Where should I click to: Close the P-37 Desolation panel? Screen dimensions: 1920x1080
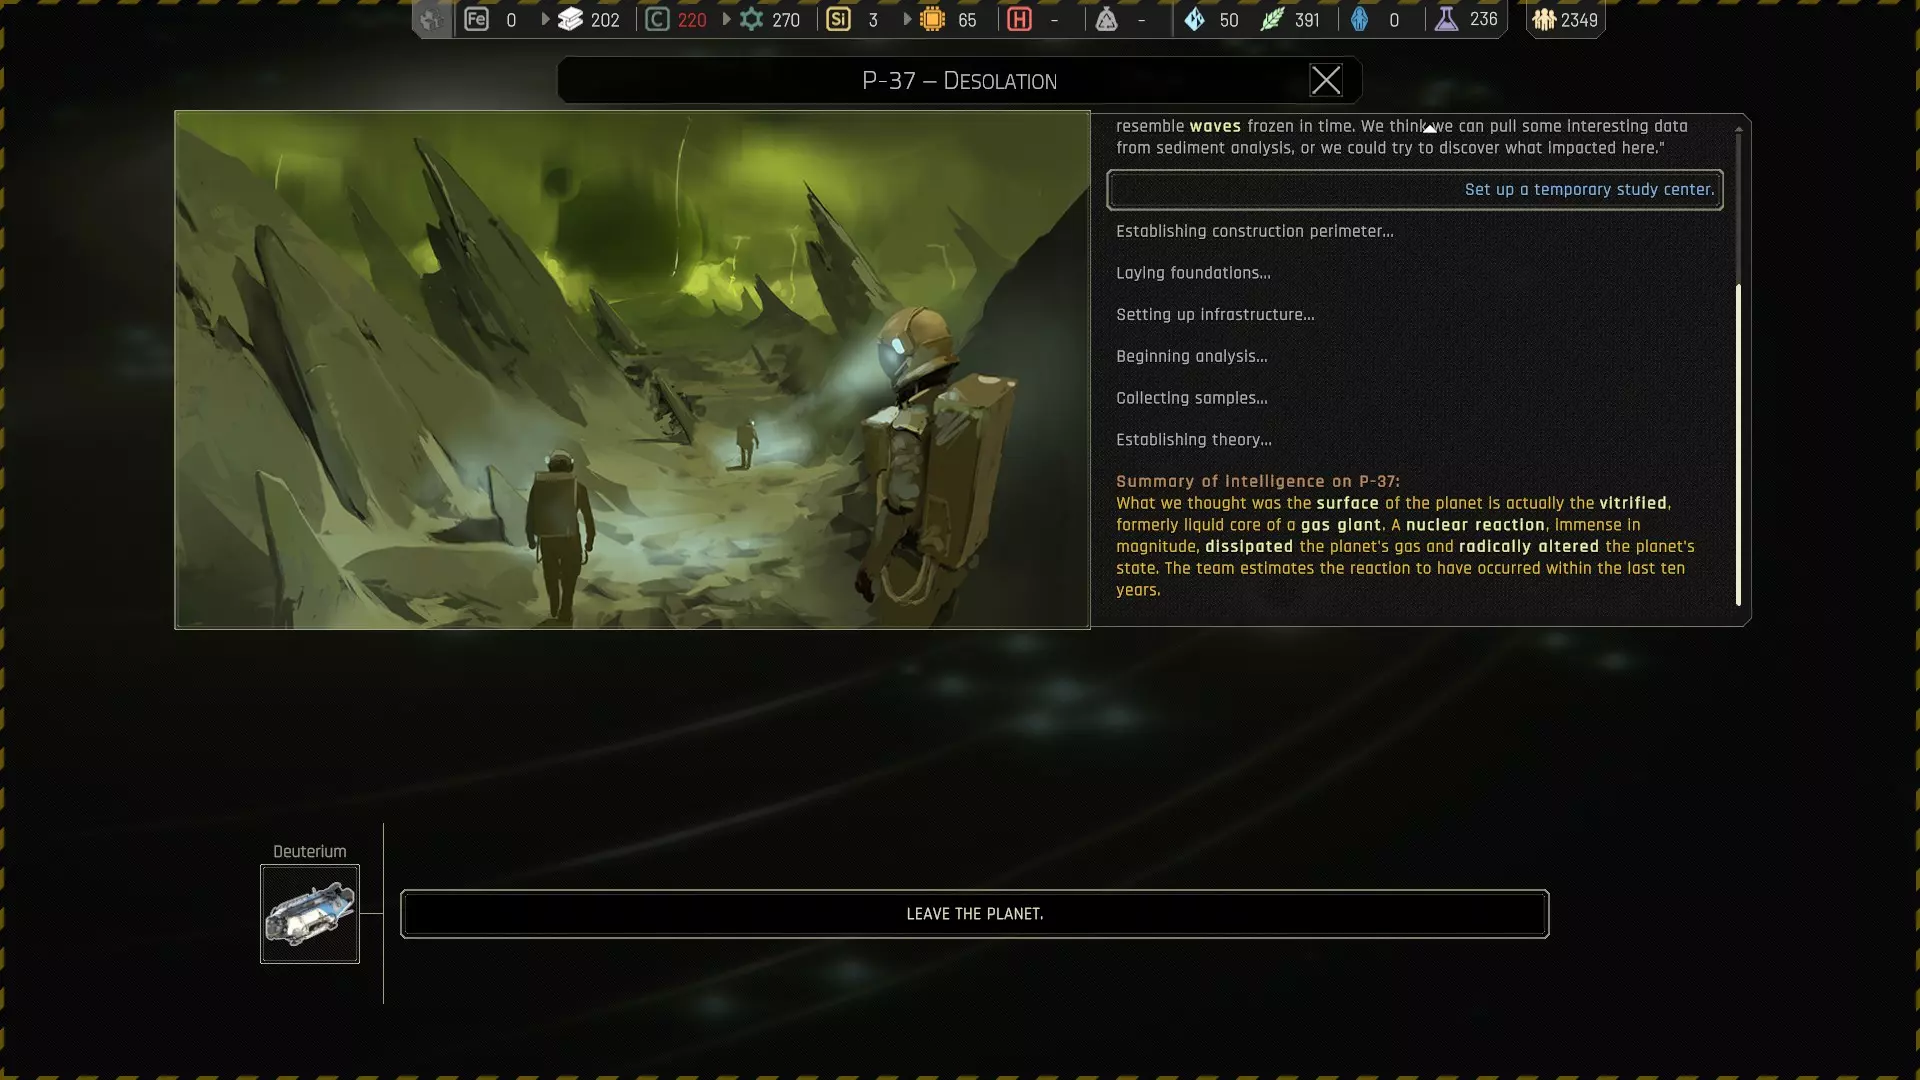click(1325, 80)
